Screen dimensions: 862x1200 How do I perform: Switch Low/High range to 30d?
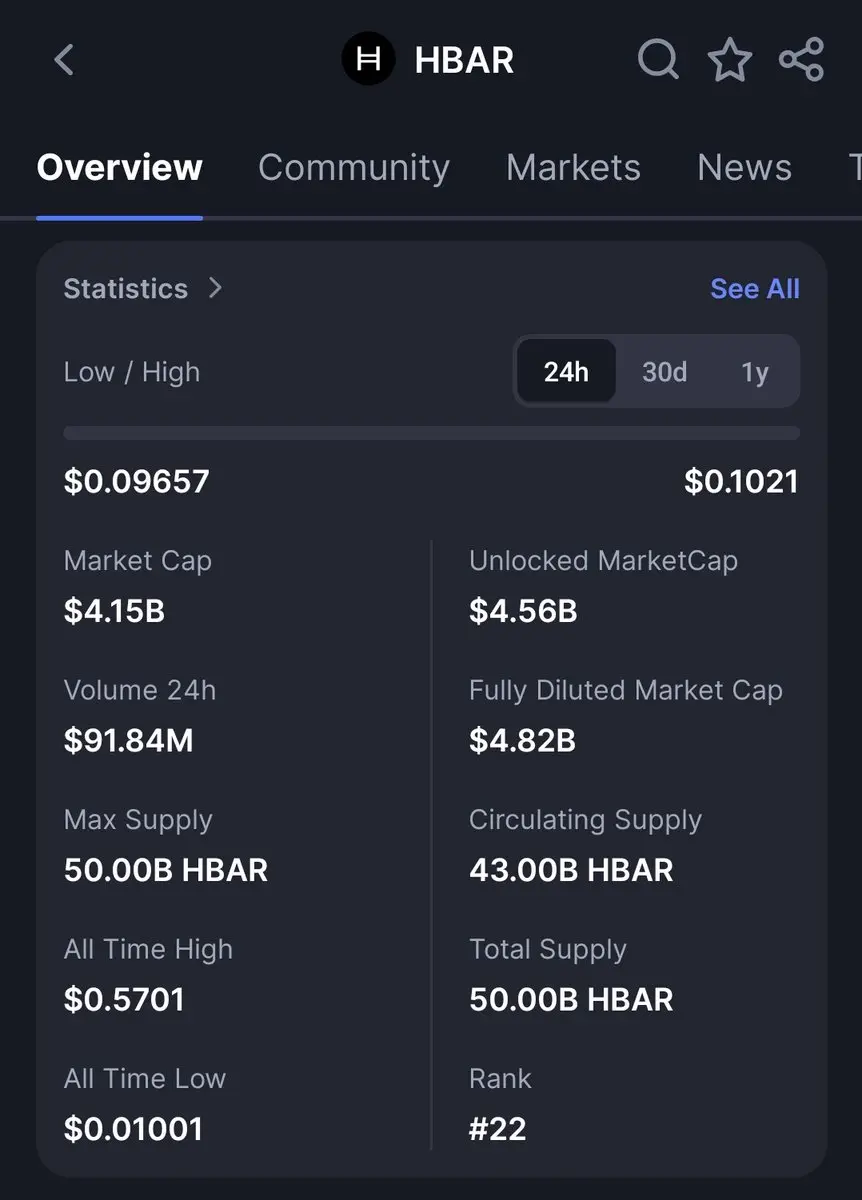pyautogui.click(x=664, y=372)
